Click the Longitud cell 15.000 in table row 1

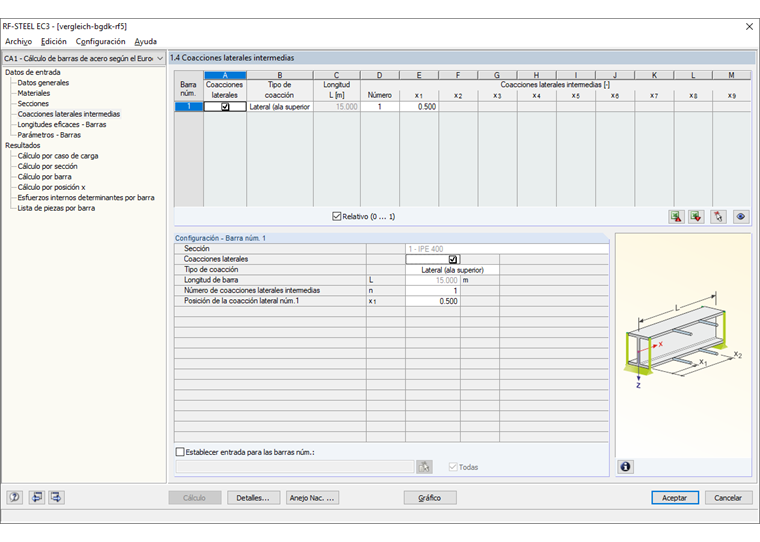(x=337, y=107)
